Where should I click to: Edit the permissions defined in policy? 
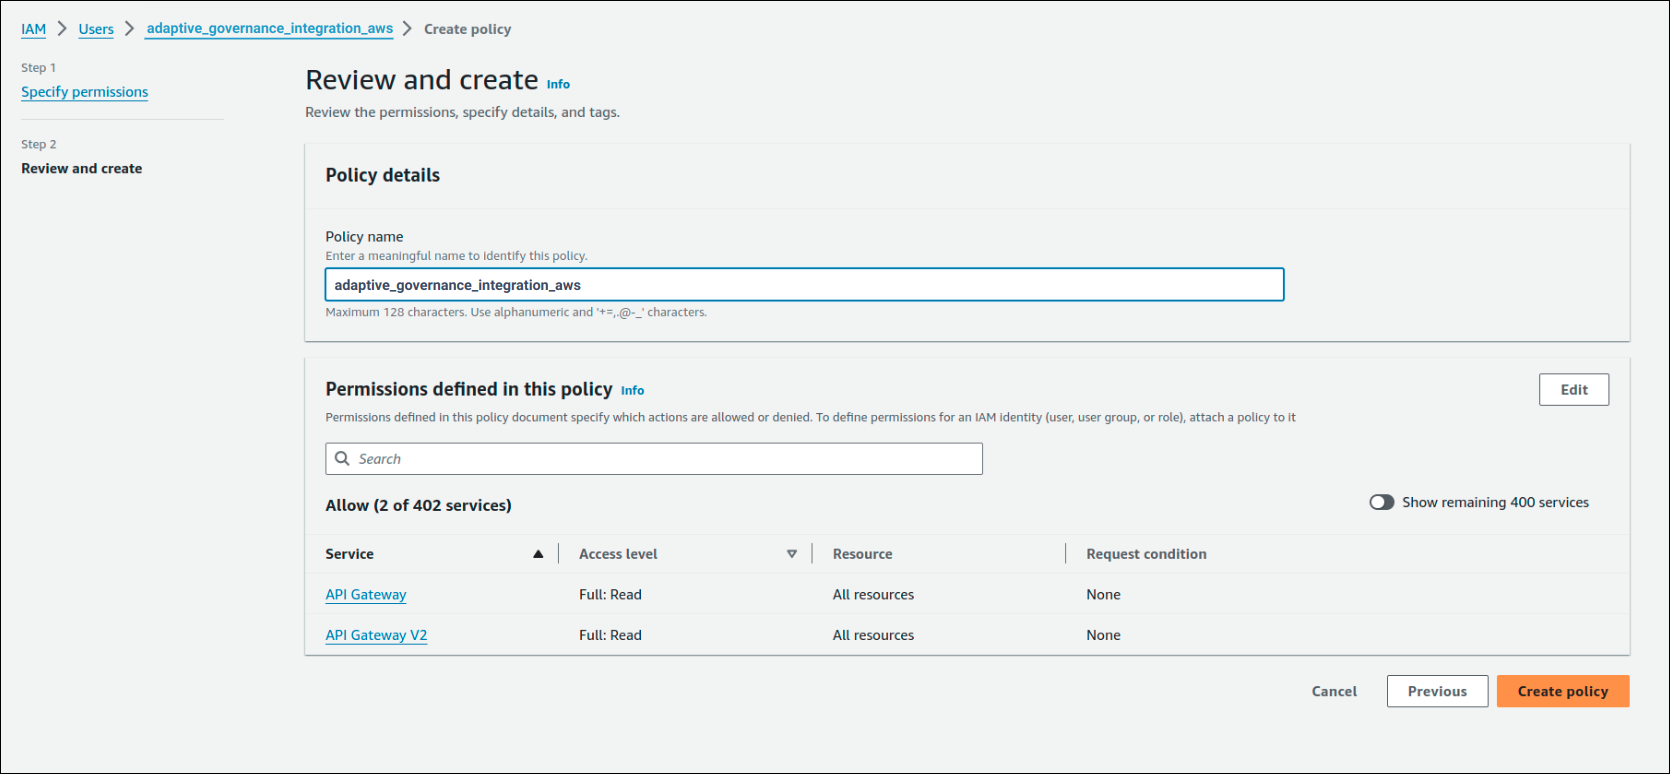(1573, 390)
